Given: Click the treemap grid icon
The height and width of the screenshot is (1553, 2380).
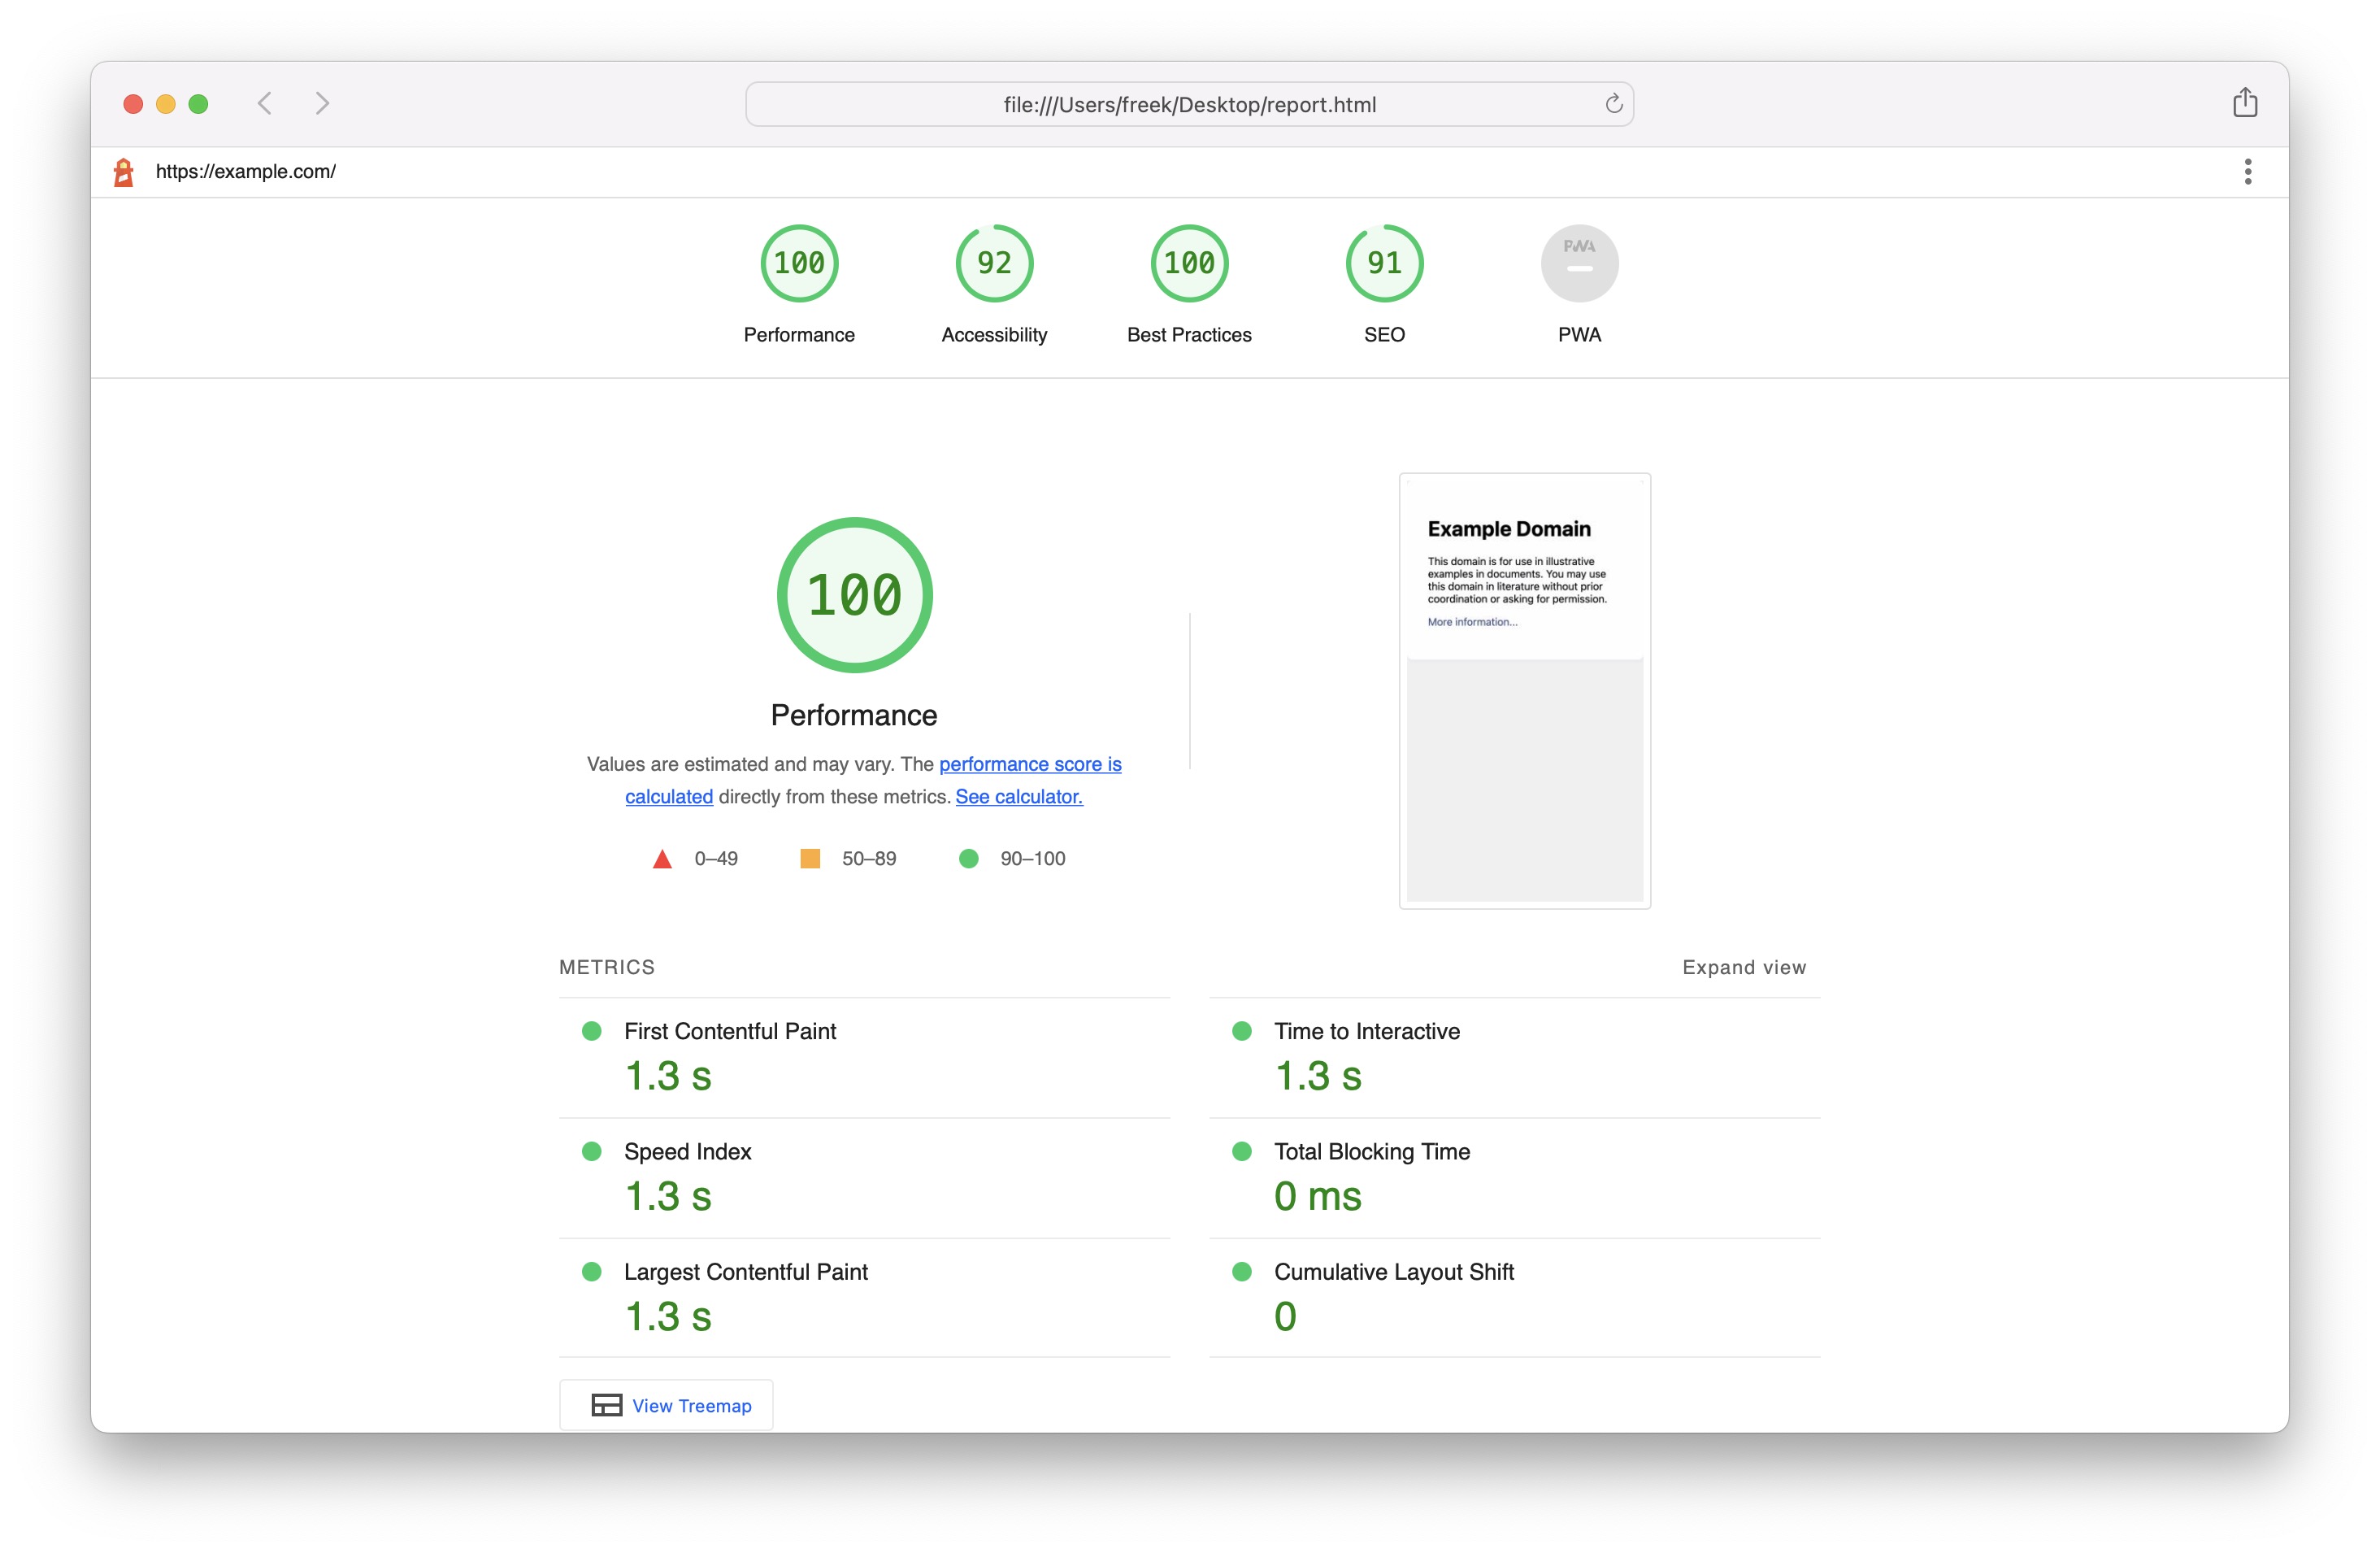Looking at the screenshot, I should 607,1405.
